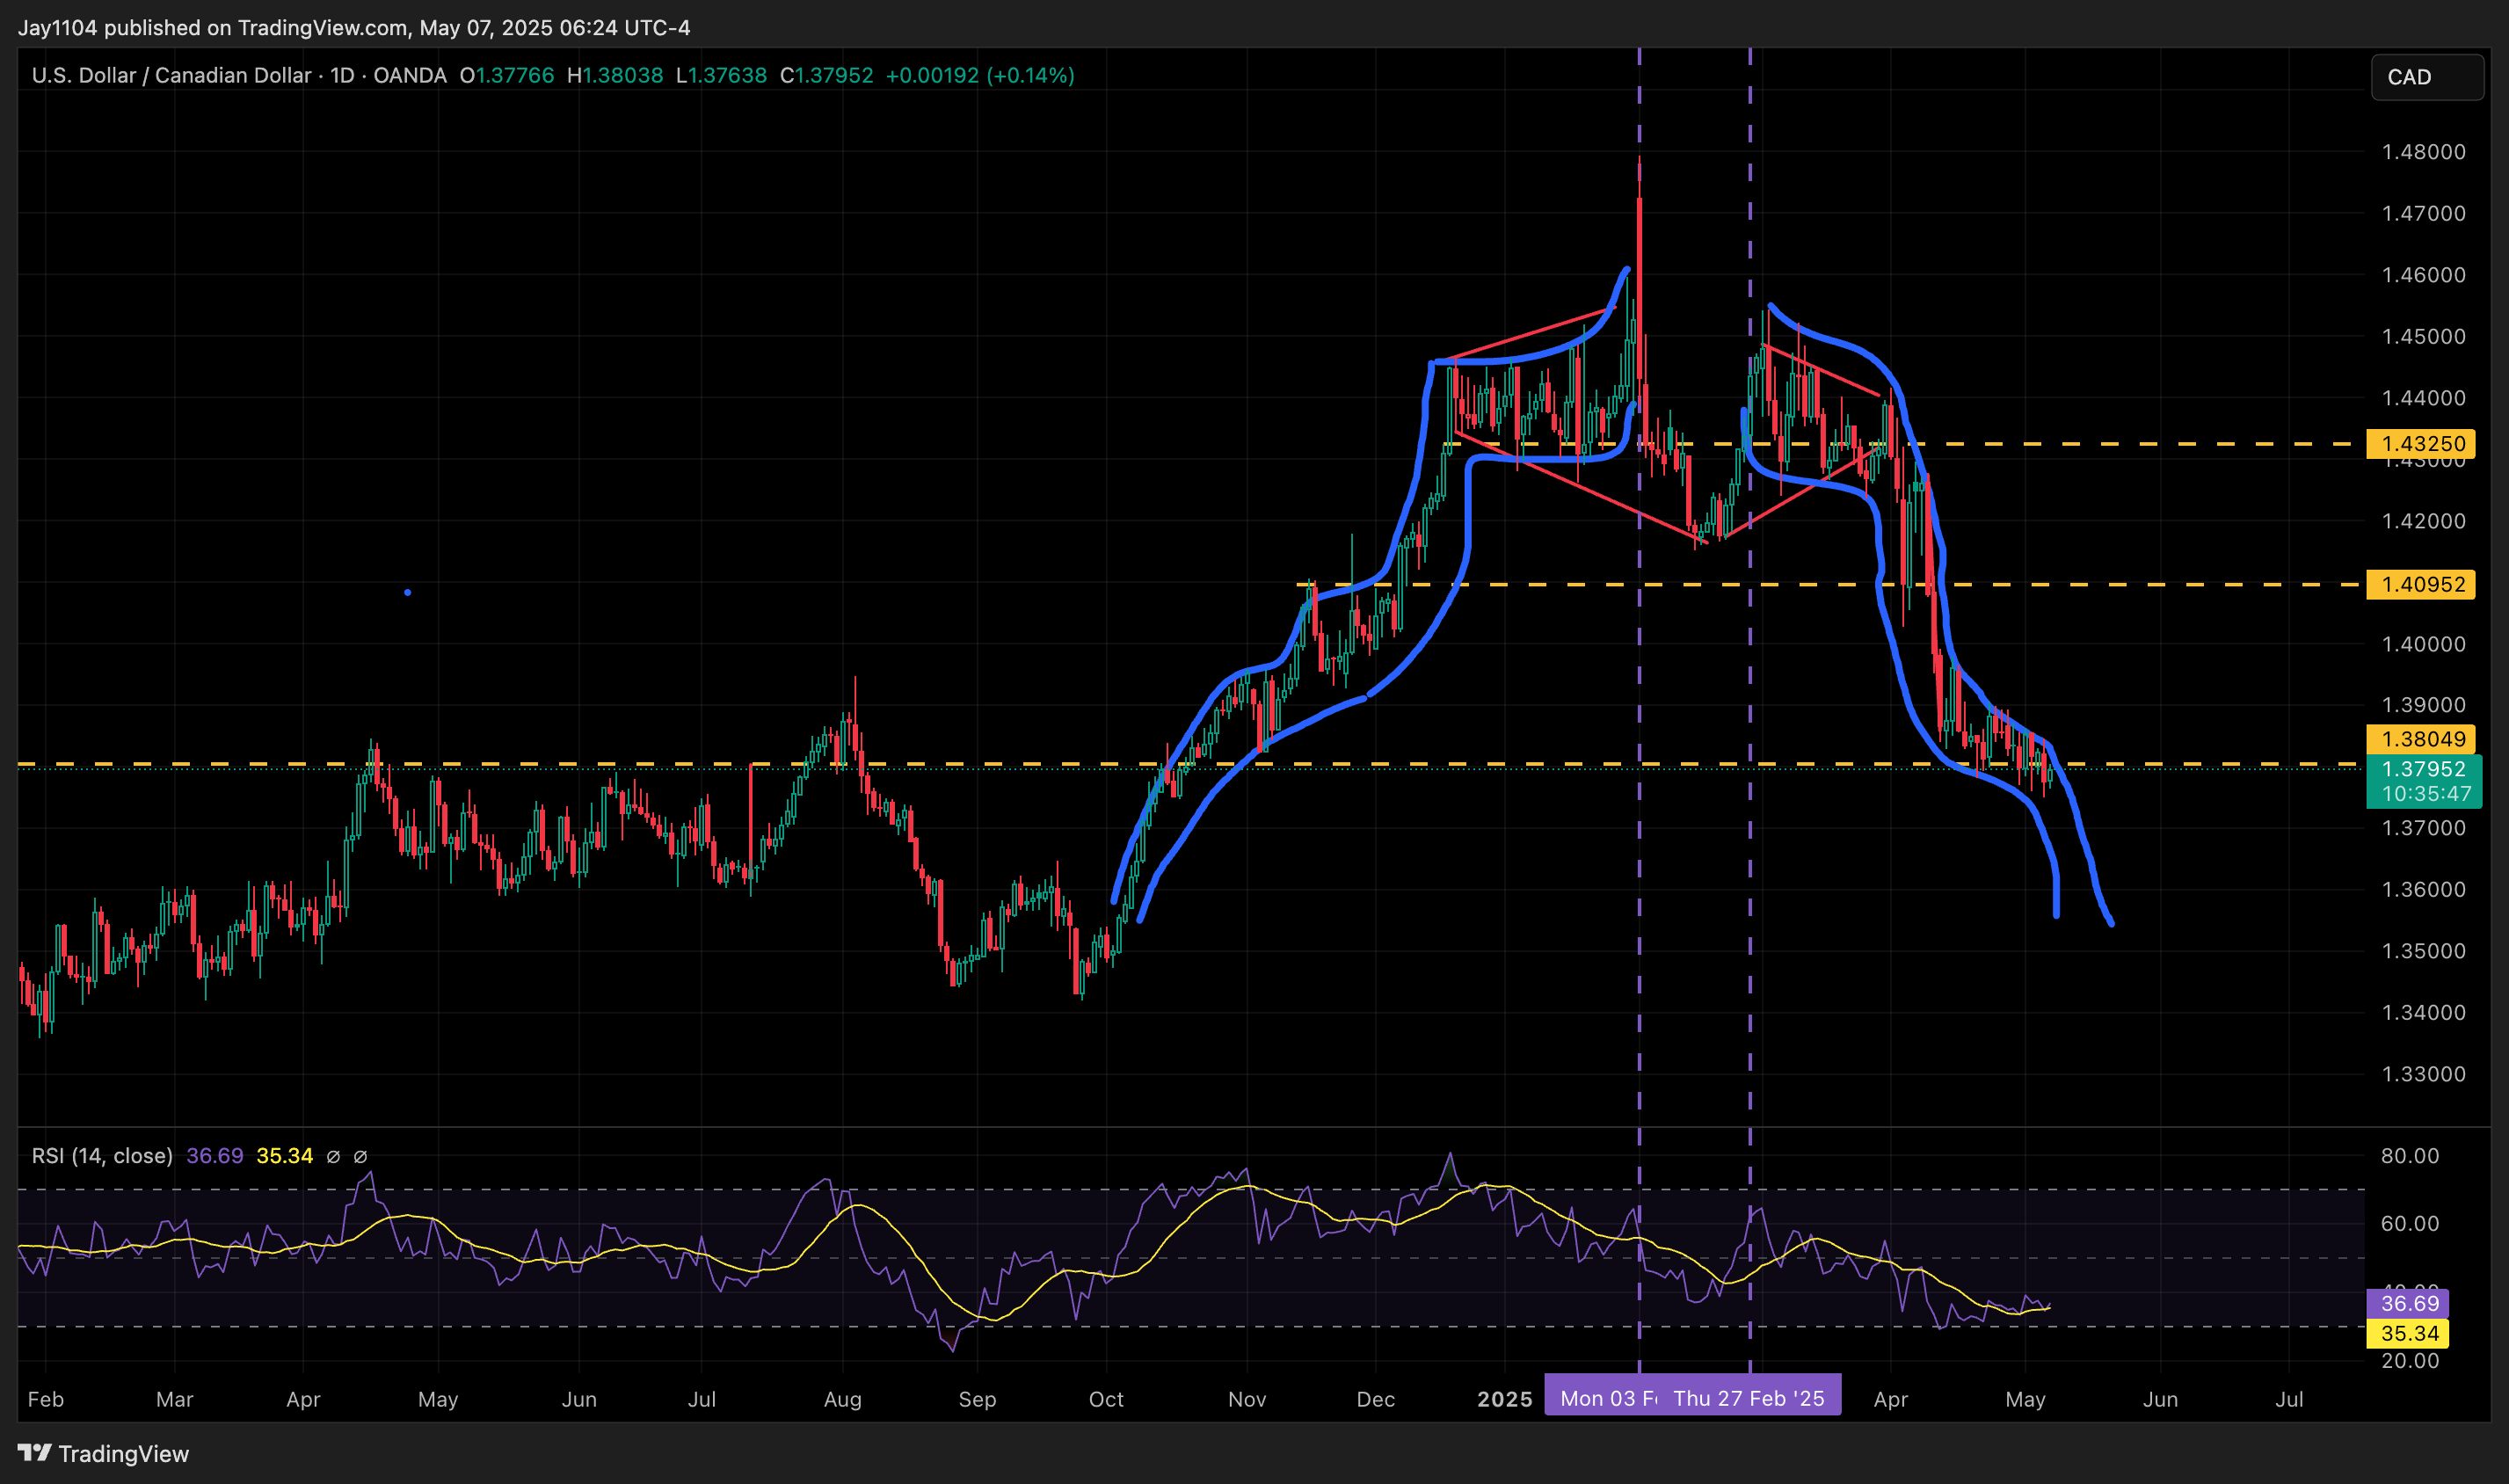Click the Dec label on time axis
The height and width of the screenshot is (1484, 2509).
1375,1399
